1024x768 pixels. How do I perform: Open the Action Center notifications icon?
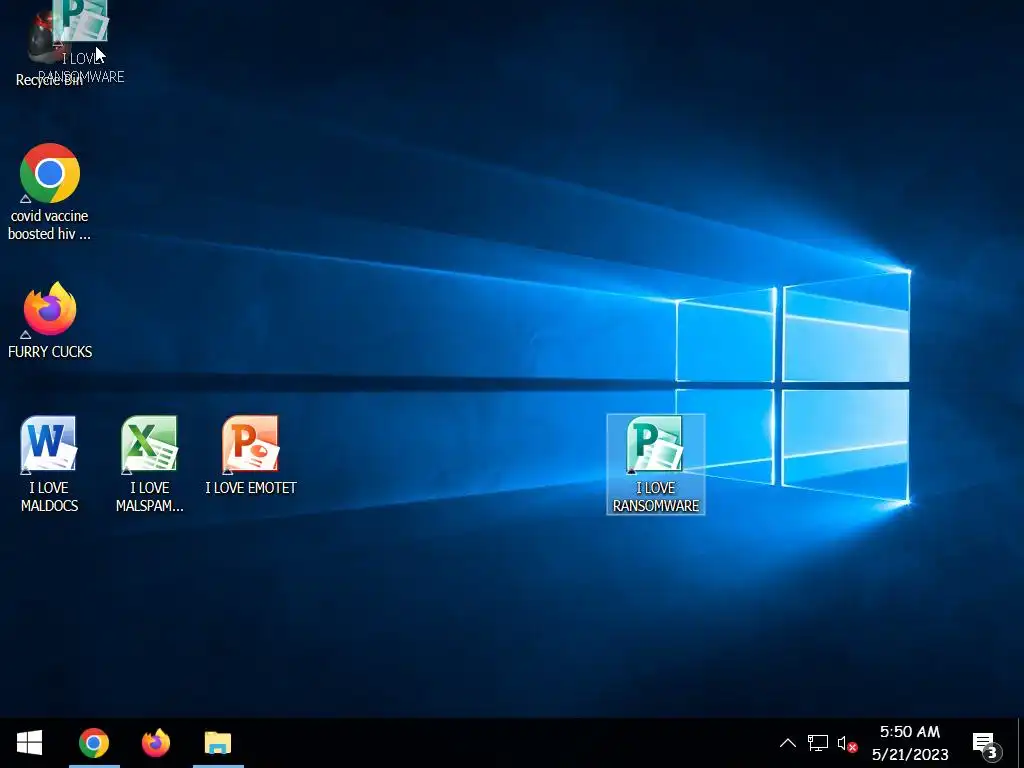[x=987, y=743]
